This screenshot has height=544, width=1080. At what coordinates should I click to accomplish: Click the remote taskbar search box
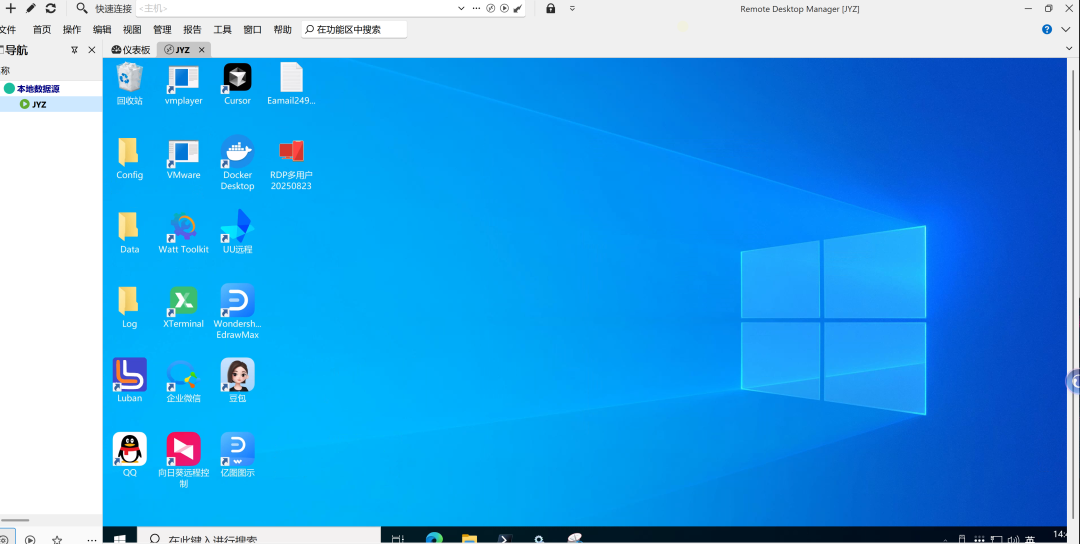coord(259,538)
